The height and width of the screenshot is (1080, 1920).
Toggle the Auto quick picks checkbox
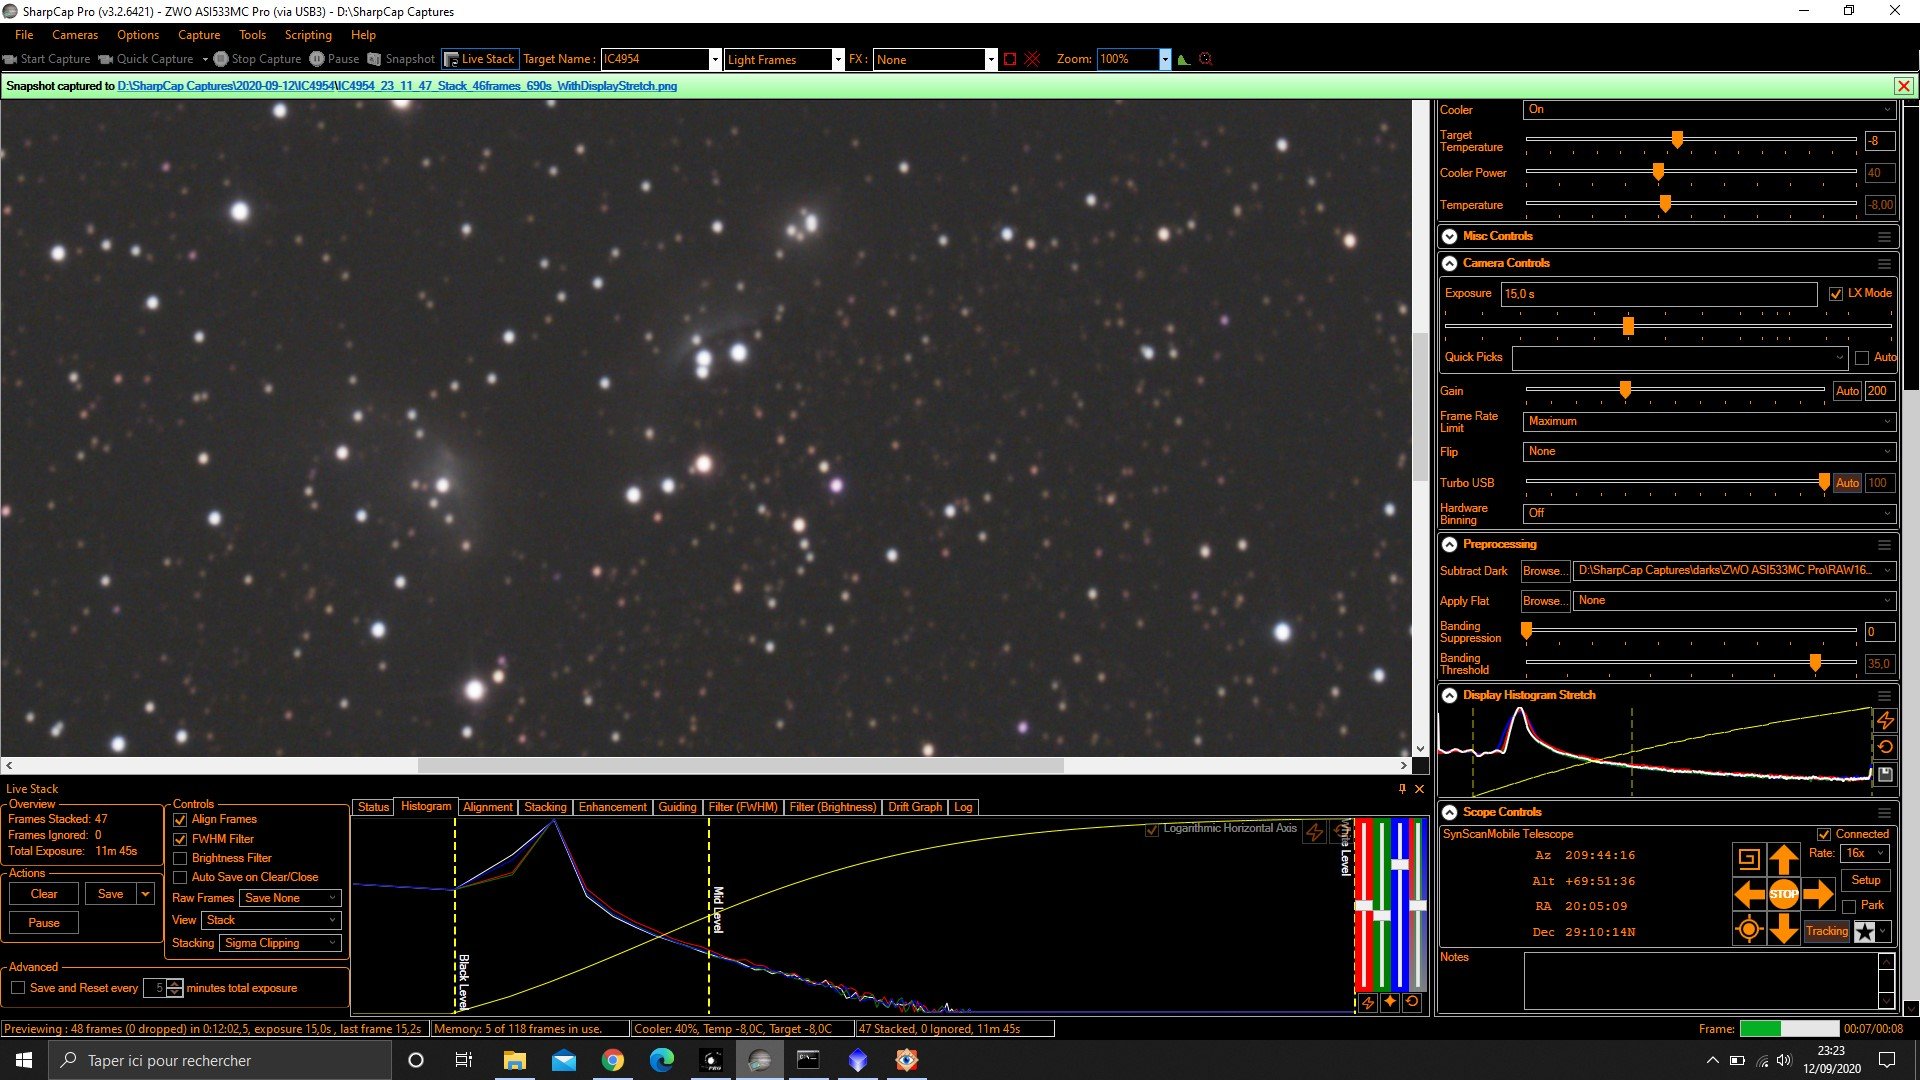coord(1862,358)
